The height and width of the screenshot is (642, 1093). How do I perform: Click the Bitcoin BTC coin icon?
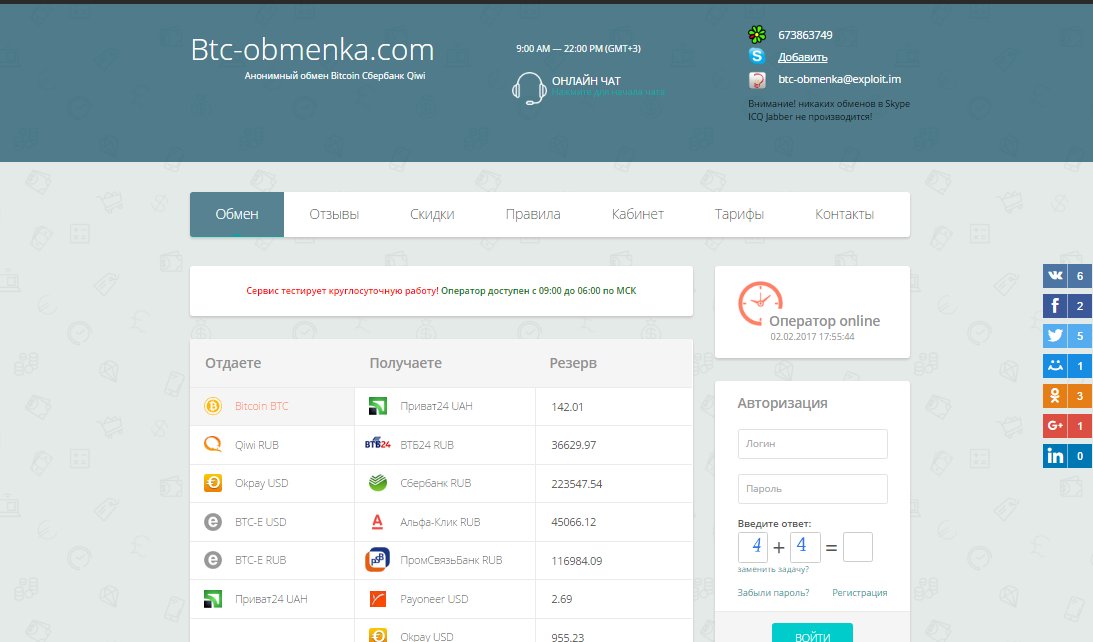(213, 406)
